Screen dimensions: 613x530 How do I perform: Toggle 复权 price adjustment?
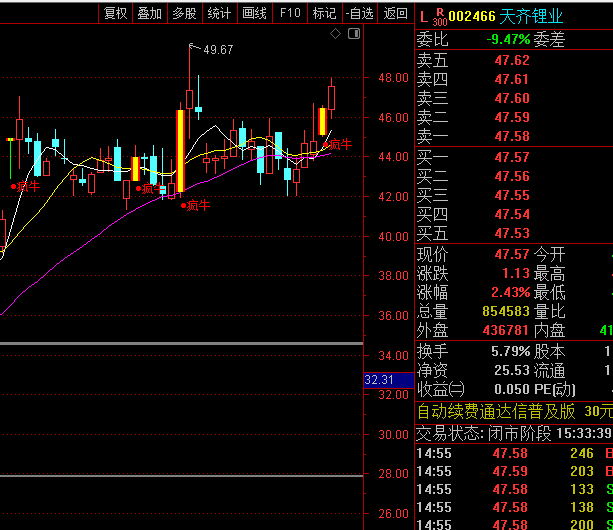115,13
